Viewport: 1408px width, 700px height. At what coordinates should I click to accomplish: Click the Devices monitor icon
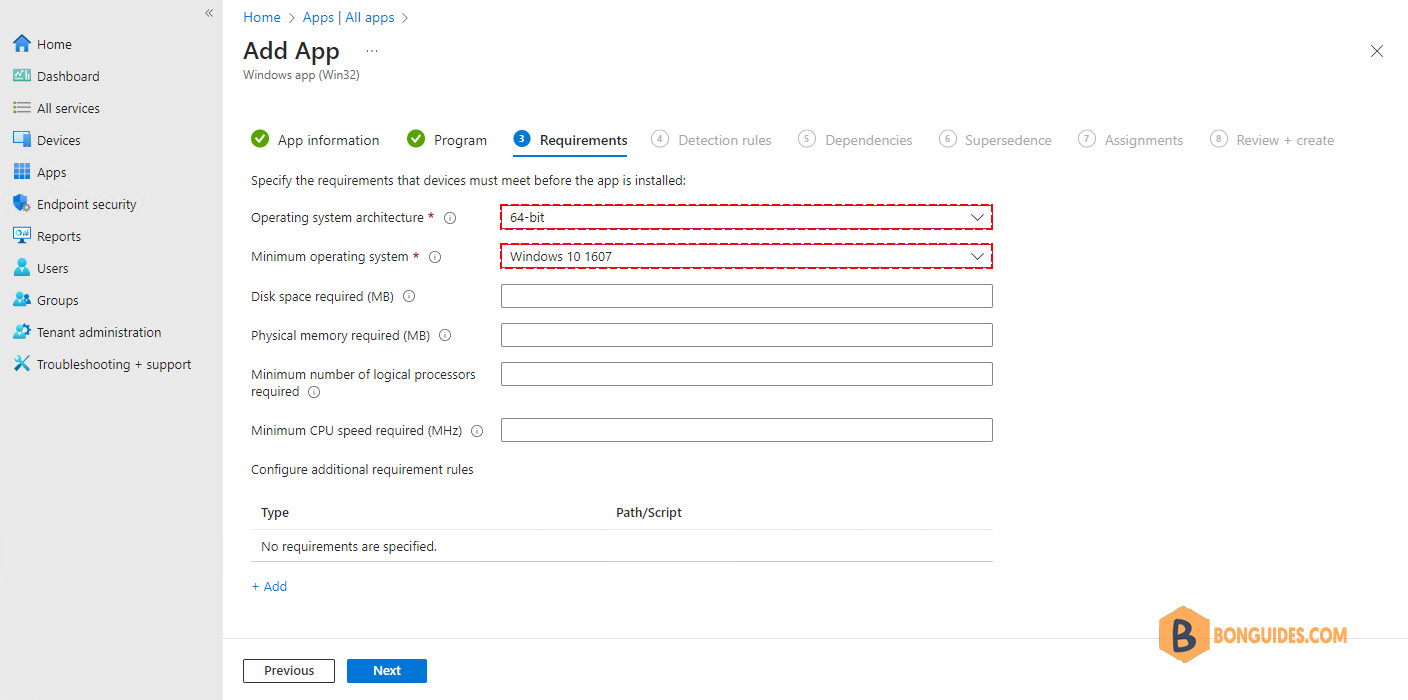click(x=22, y=140)
